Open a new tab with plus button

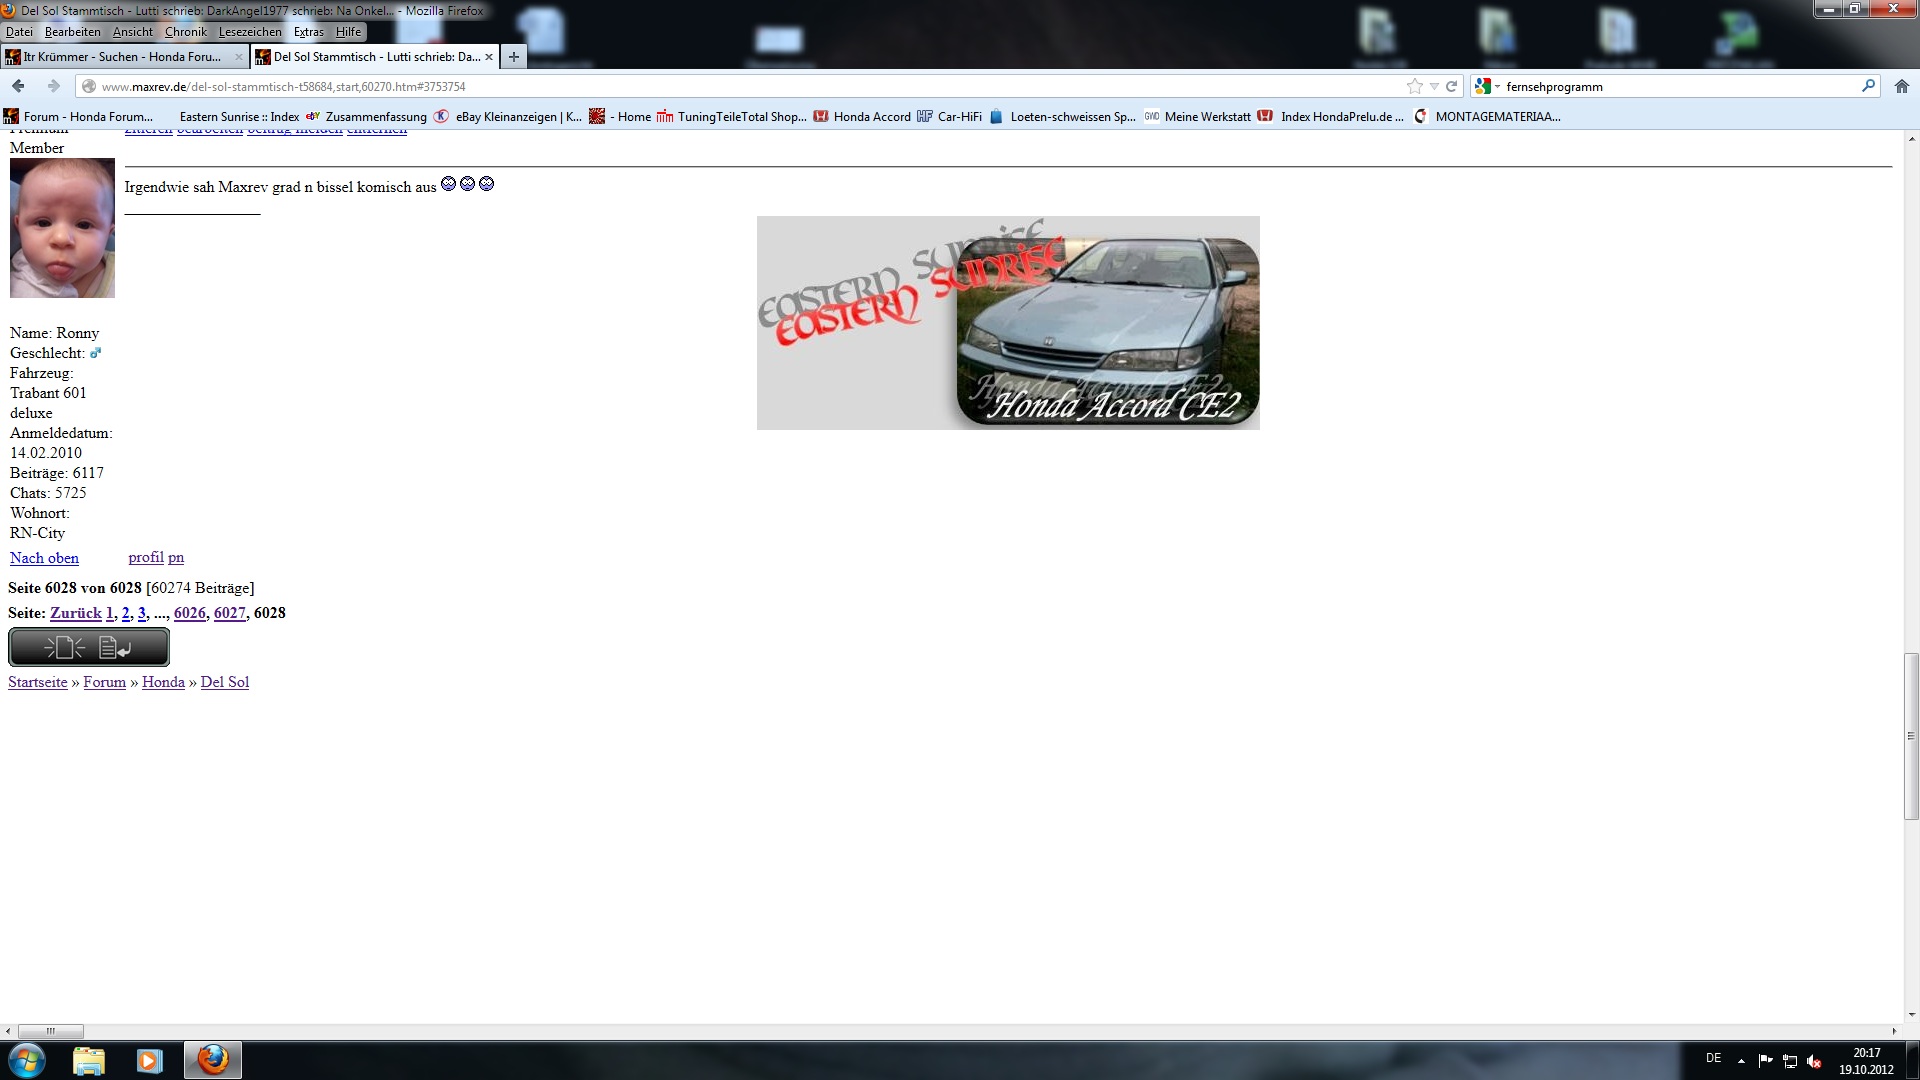tap(513, 57)
